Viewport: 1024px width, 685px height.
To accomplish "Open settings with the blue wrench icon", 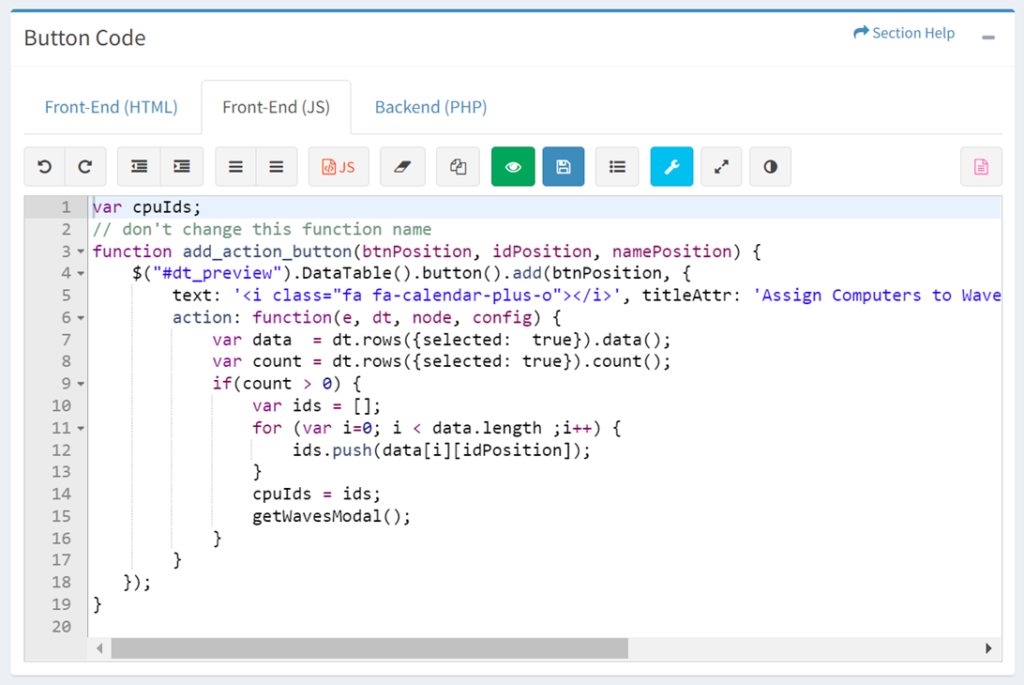I will tap(671, 167).
